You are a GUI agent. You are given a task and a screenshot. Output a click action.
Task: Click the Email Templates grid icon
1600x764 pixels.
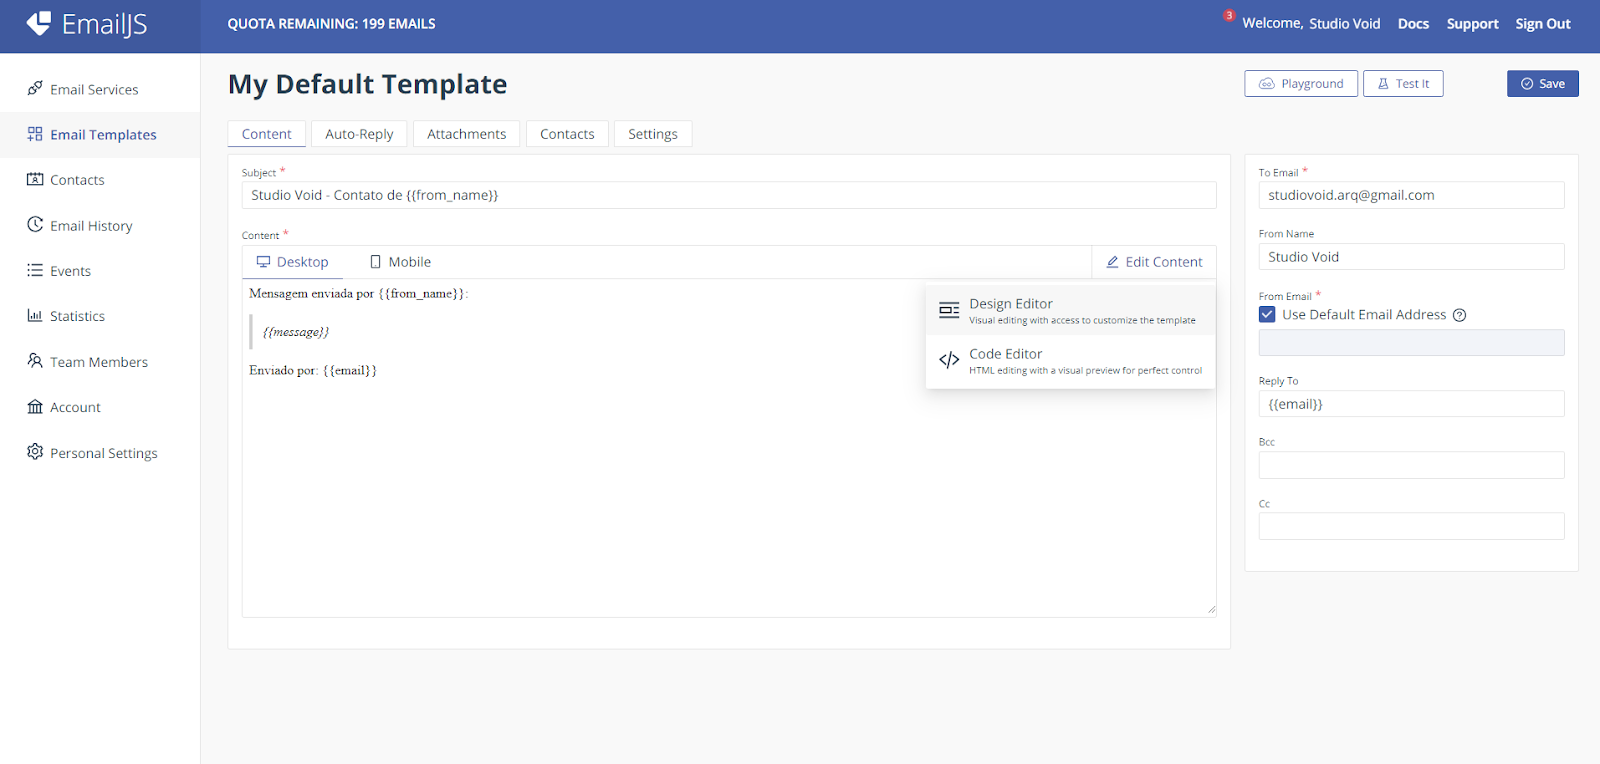pyautogui.click(x=35, y=134)
